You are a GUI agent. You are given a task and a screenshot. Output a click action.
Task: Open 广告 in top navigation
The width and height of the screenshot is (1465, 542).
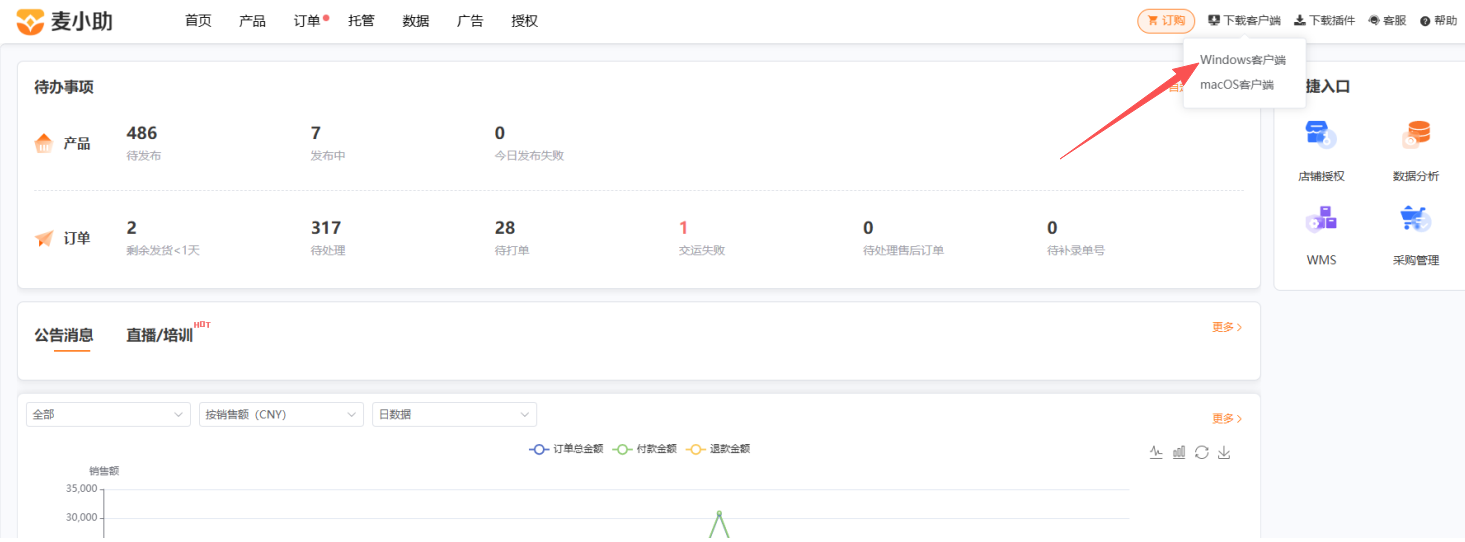coord(470,20)
